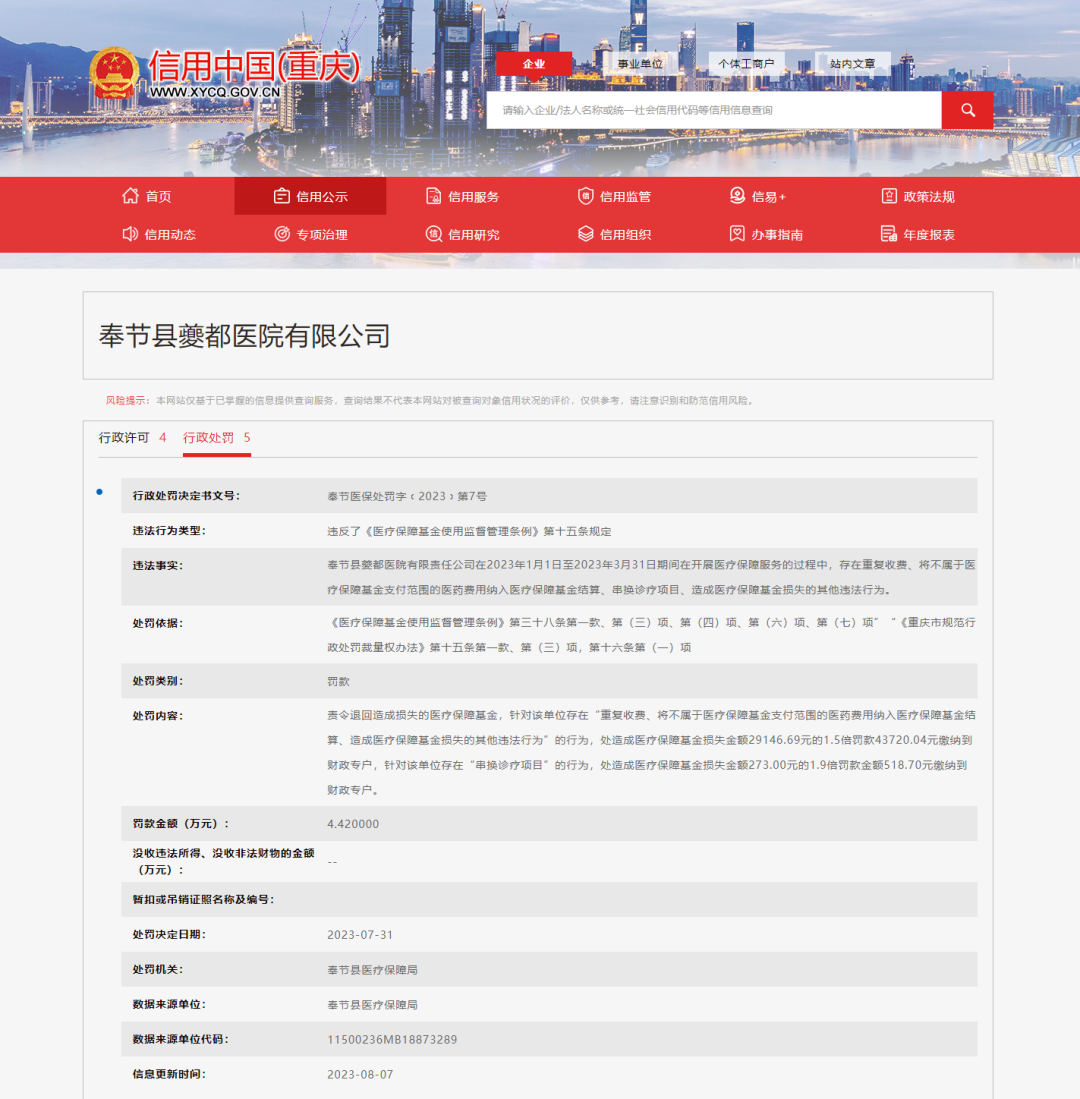Click the 信用服务 document icon
Image resolution: width=1080 pixels, height=1099 pixels.
coord(434,196)
